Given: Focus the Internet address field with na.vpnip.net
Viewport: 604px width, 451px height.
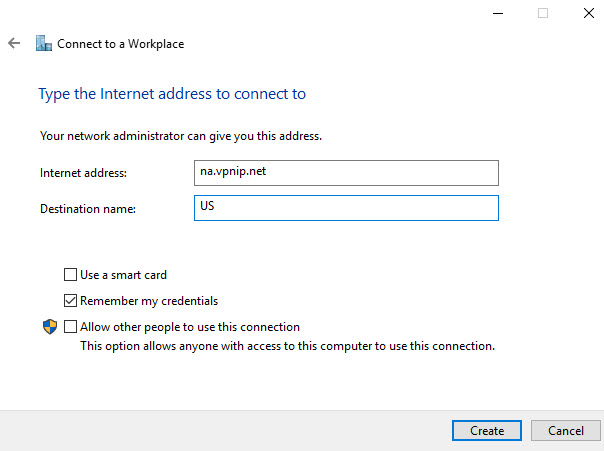Looking at the screenshot, I should tap(346, 173).
